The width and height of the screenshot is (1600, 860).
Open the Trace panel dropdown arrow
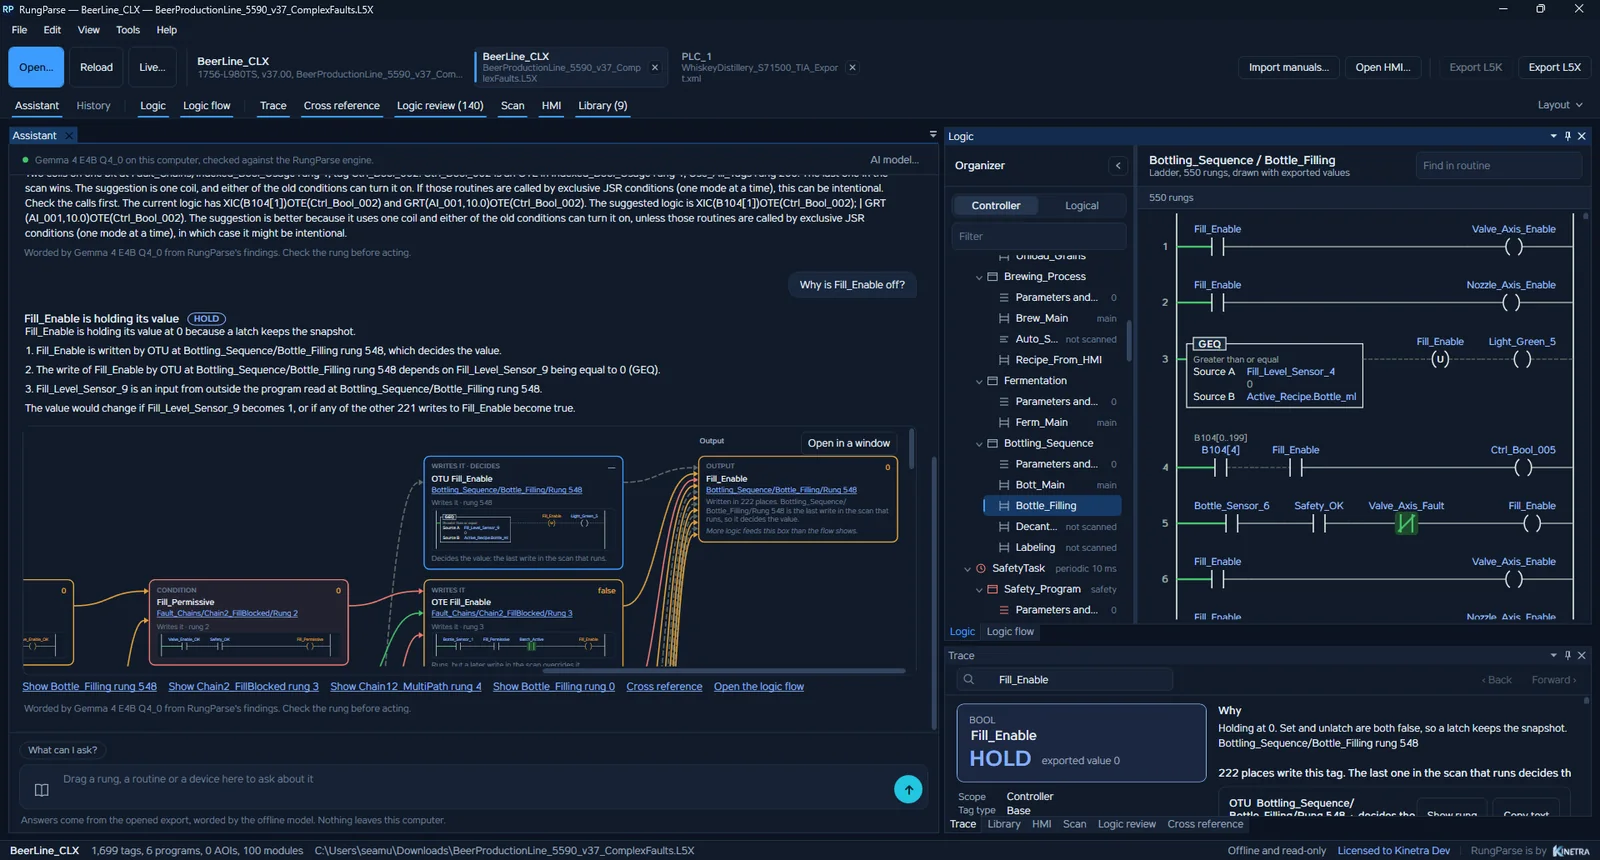pyautogui.click(x=1553, y=655)
